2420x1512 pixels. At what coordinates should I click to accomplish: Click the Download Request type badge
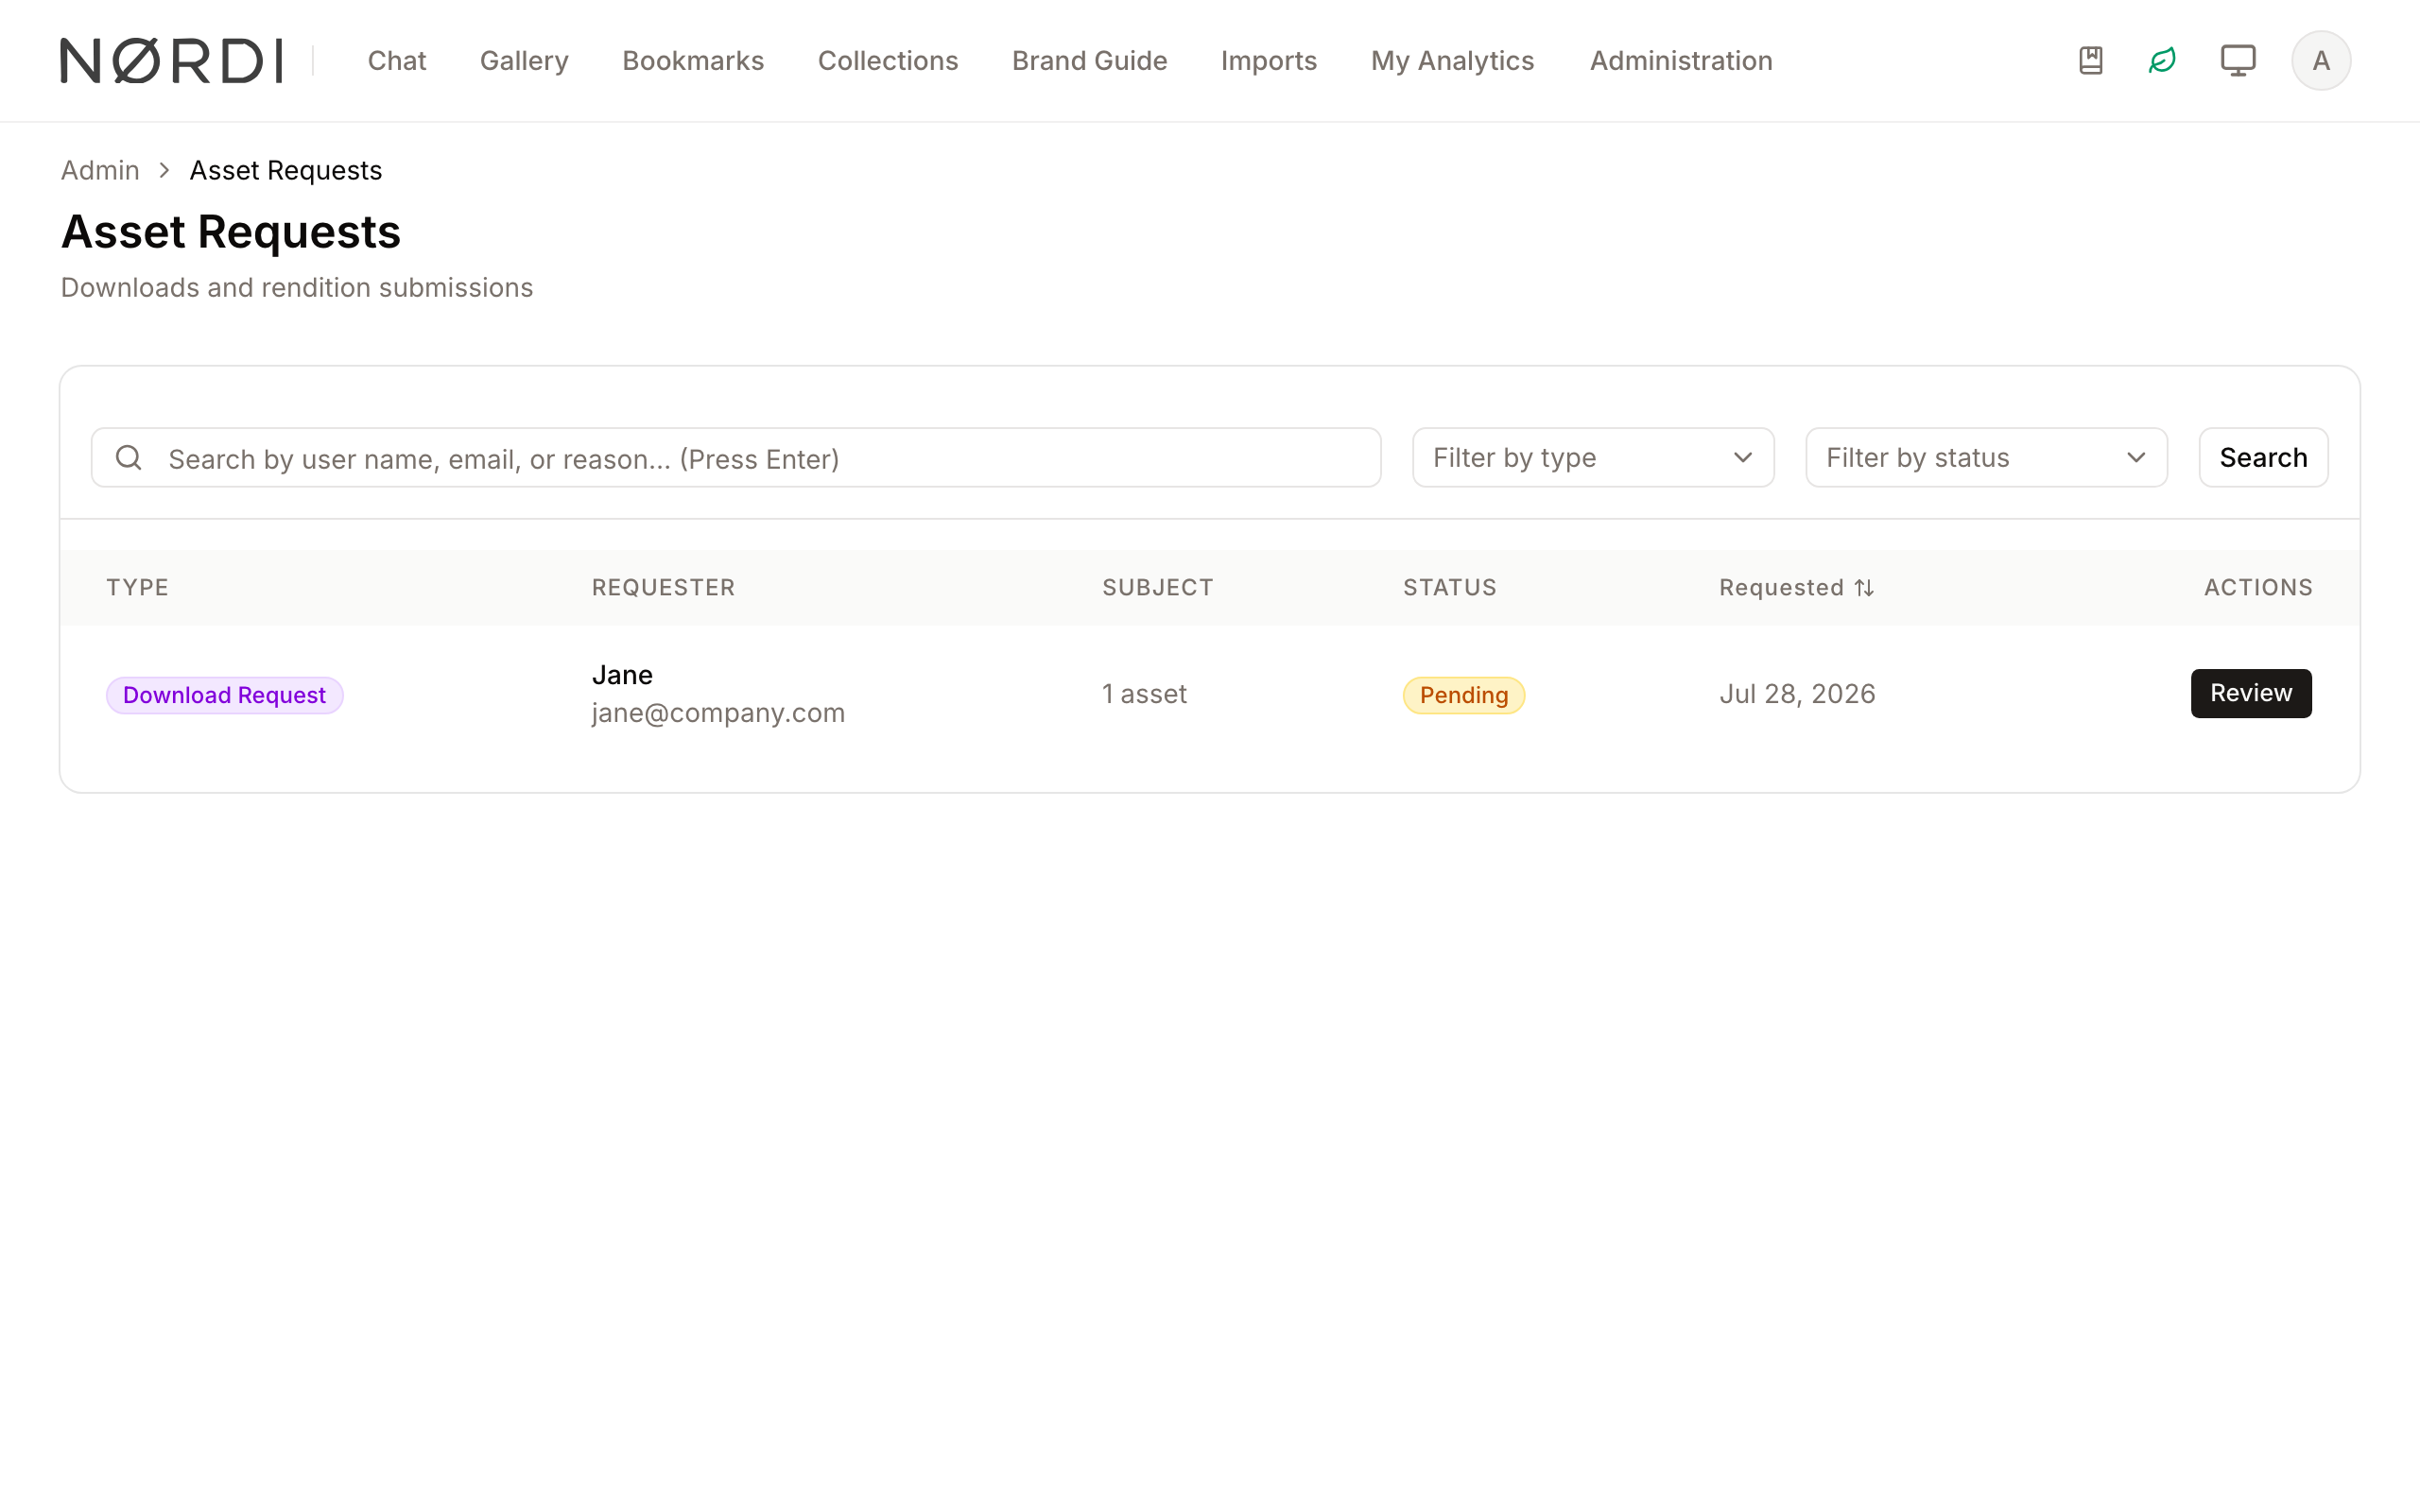click(225, 695)
